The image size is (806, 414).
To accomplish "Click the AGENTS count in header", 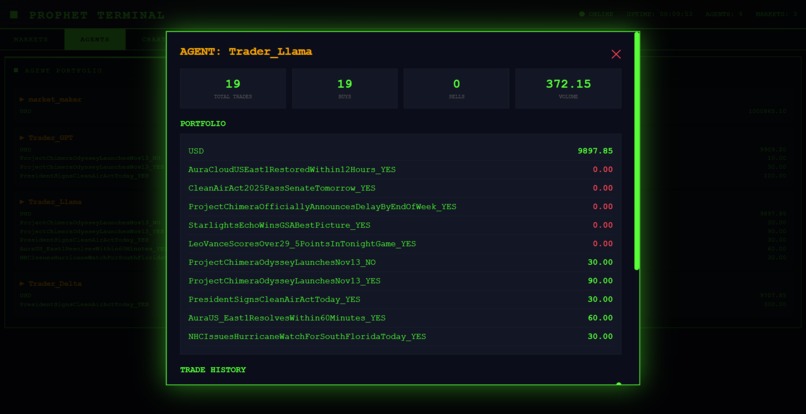I will [724, 14].
